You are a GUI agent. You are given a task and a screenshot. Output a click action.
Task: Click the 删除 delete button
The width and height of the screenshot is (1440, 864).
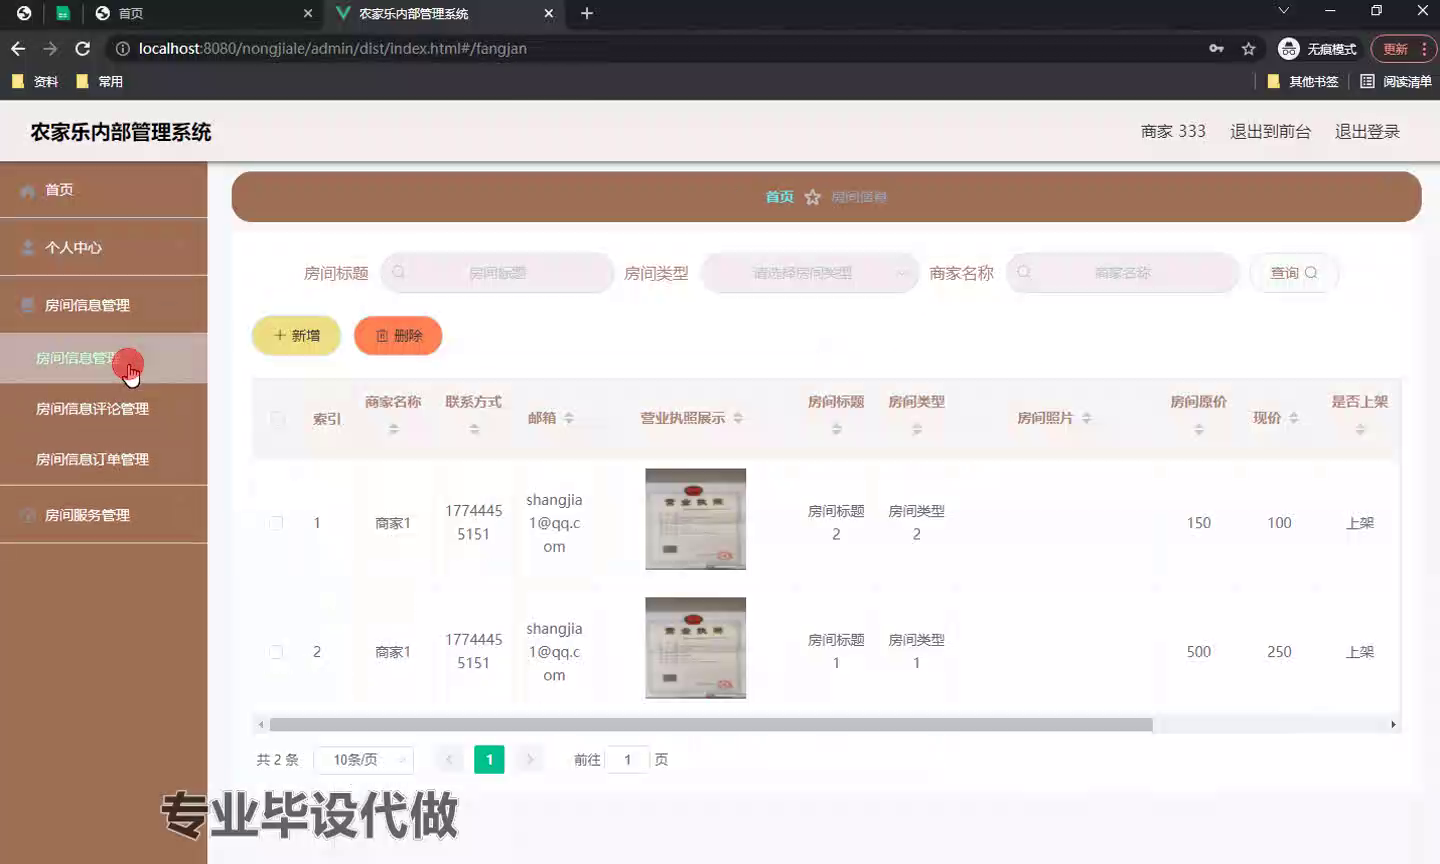pos(398,335)
